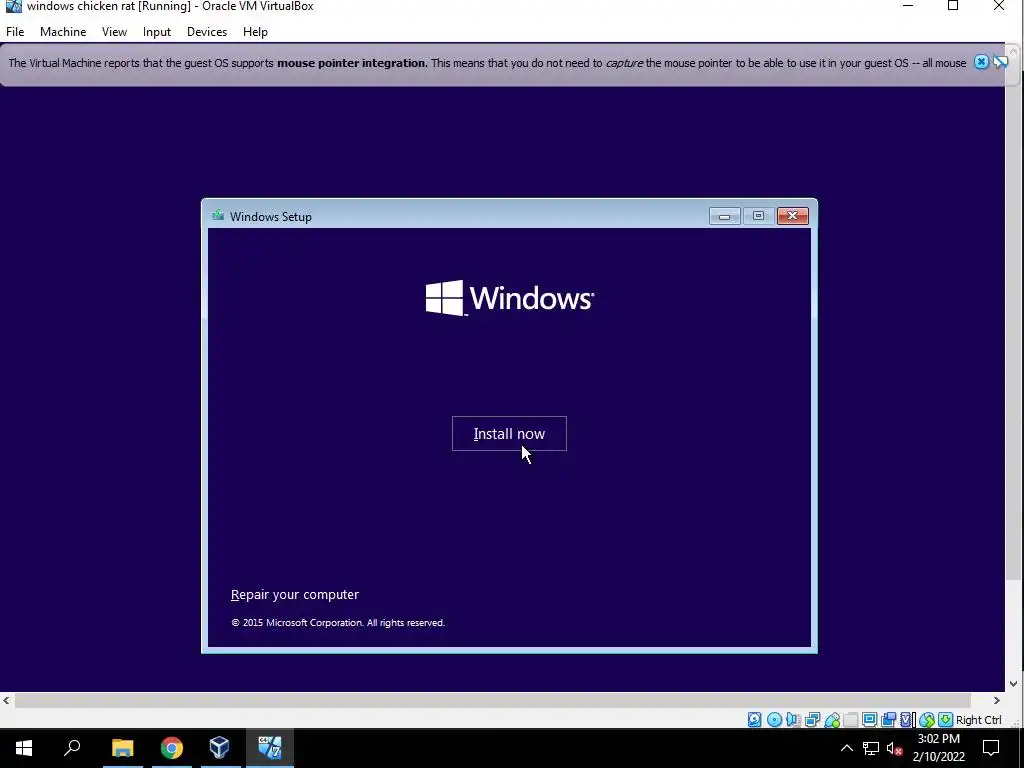
Task: Maximize the Windows Setup dialog
Action: [x=758, y=216]
